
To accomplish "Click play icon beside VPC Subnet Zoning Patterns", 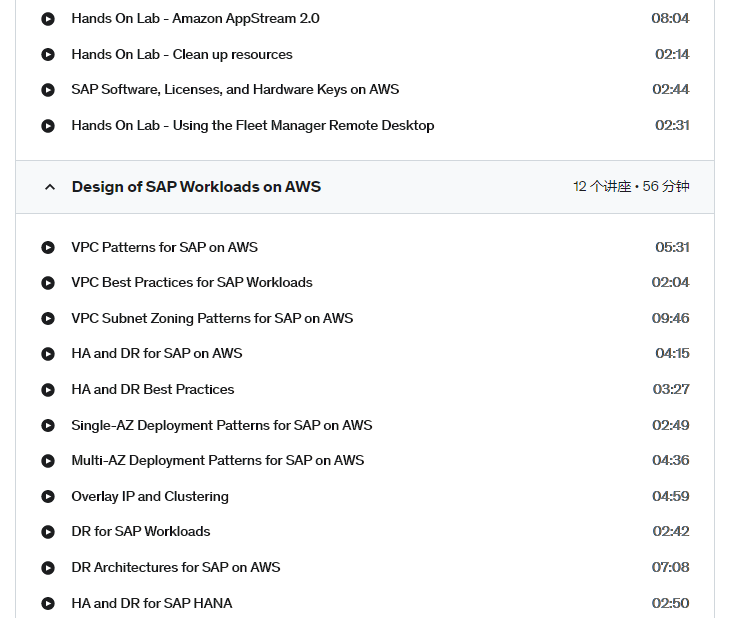I will click(x=48, y=318).
